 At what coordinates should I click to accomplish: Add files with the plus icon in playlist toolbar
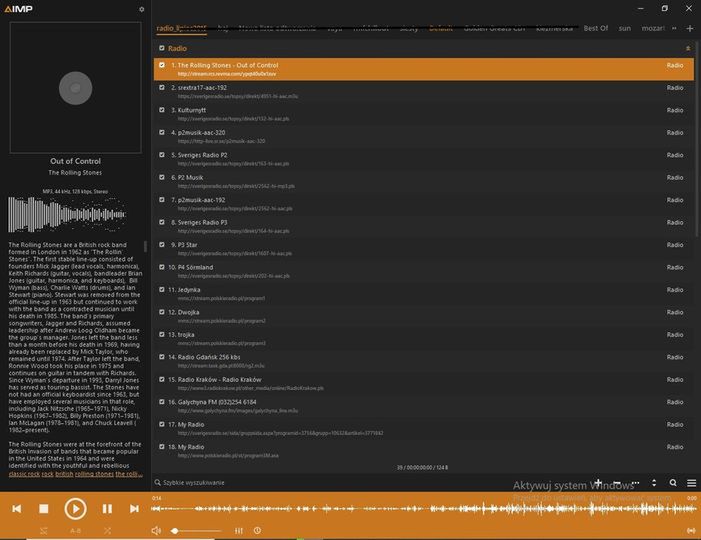pos(598,483)
